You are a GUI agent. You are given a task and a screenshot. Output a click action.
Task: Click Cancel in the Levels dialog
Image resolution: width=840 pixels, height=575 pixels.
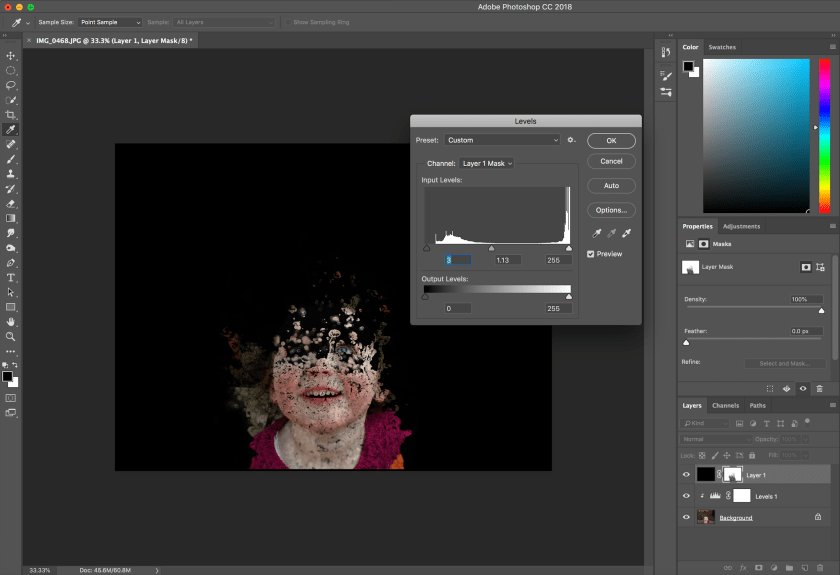click(x=611, y=161)
